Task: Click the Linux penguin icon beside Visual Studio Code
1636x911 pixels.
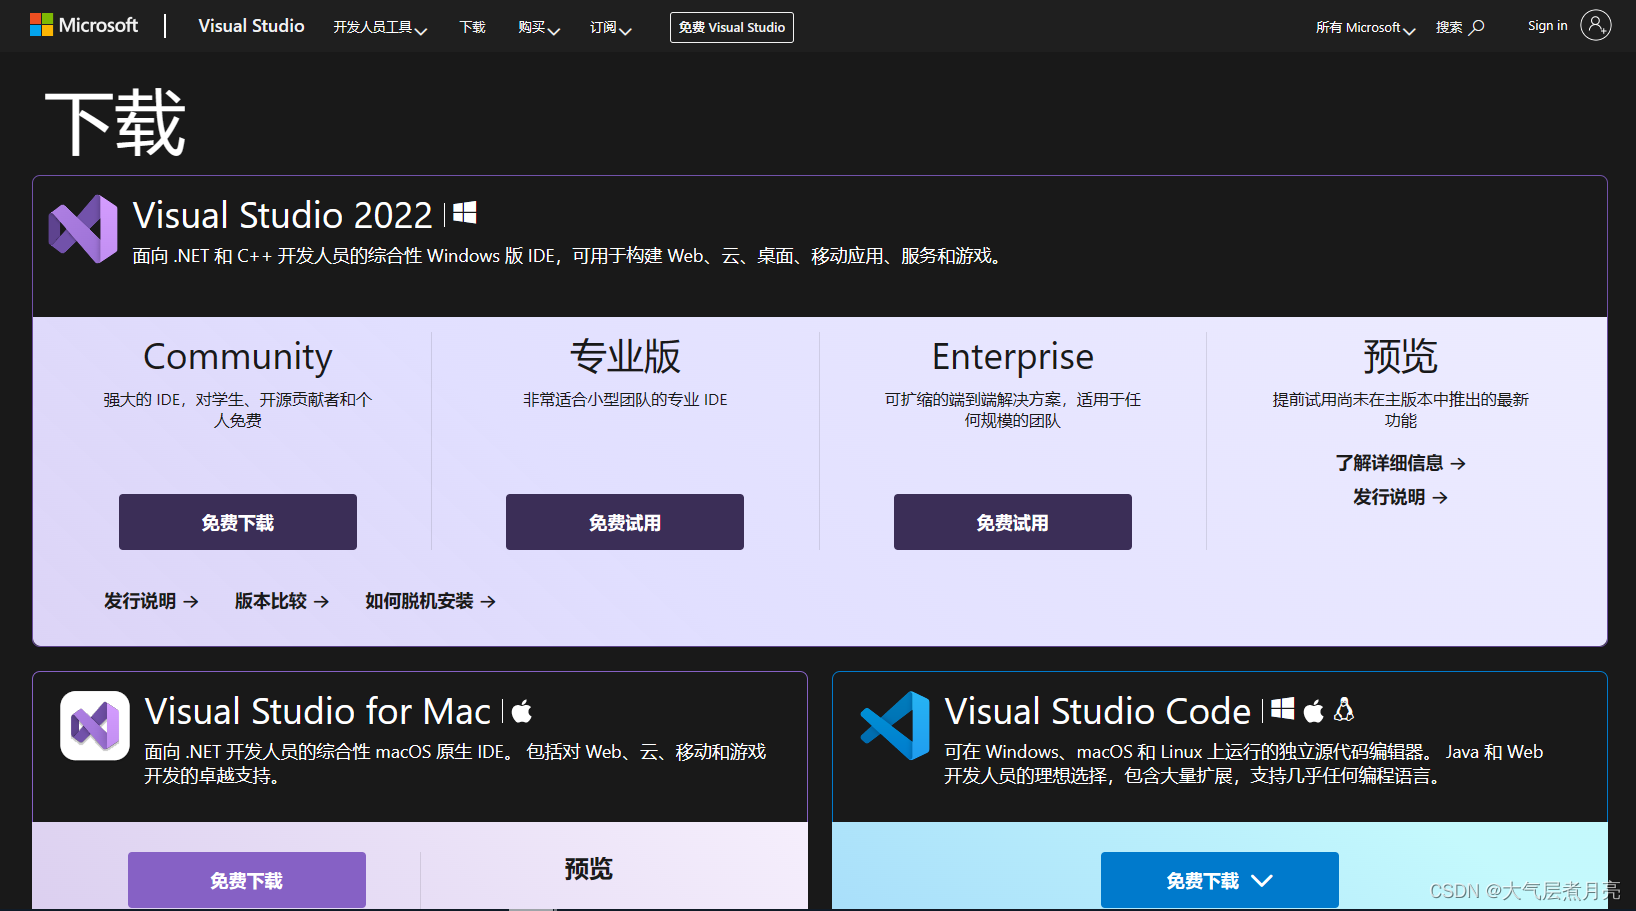Action: click(1344, 710)
